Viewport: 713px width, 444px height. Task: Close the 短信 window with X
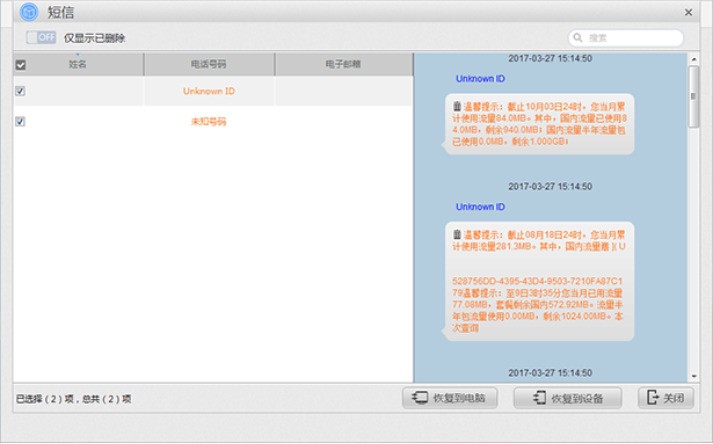pyautogui.click(x=688, y=12)
